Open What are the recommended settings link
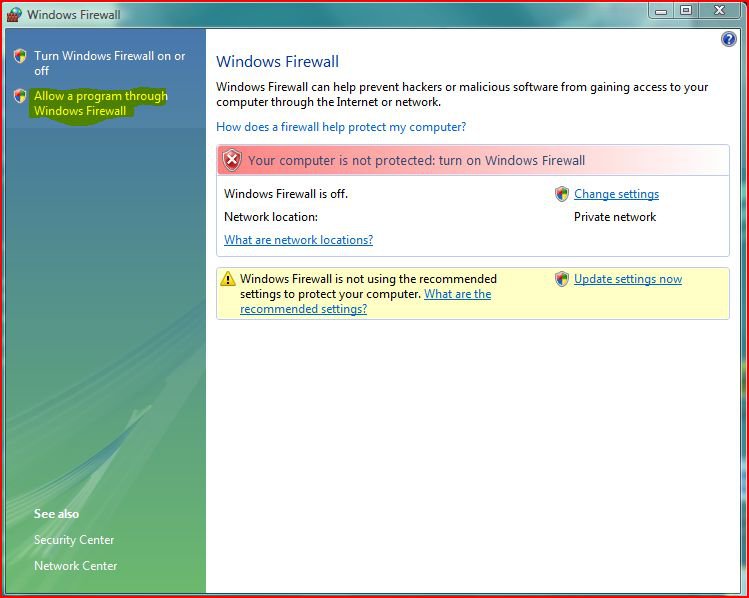The image size is (749, 598). click(x=365, y=301)
